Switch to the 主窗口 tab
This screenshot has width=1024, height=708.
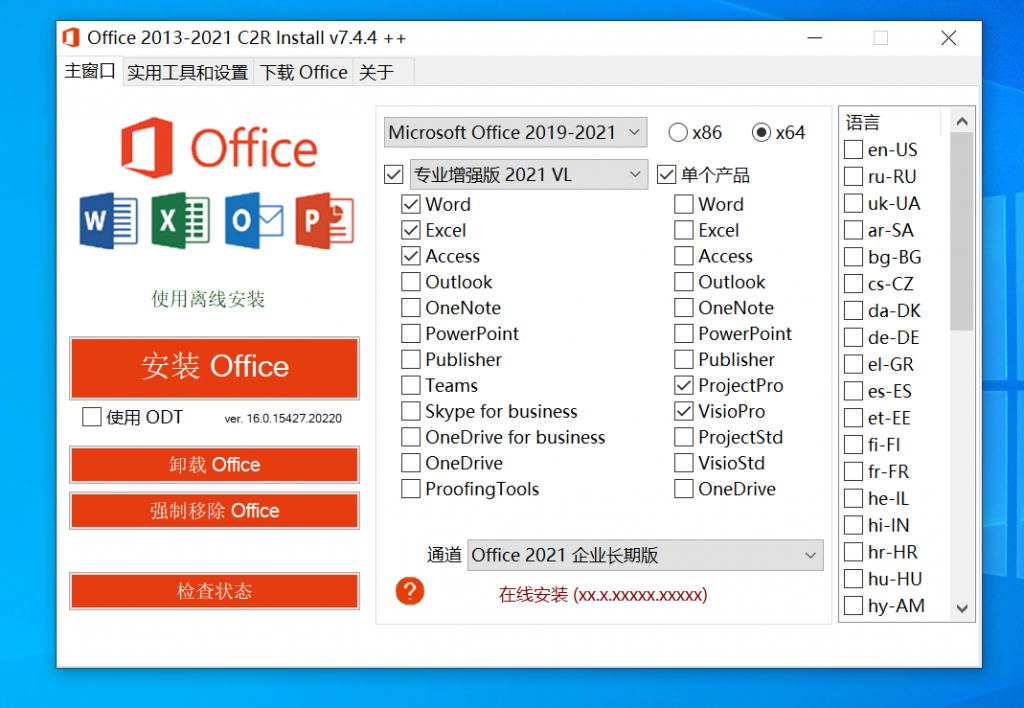(90, 71)
